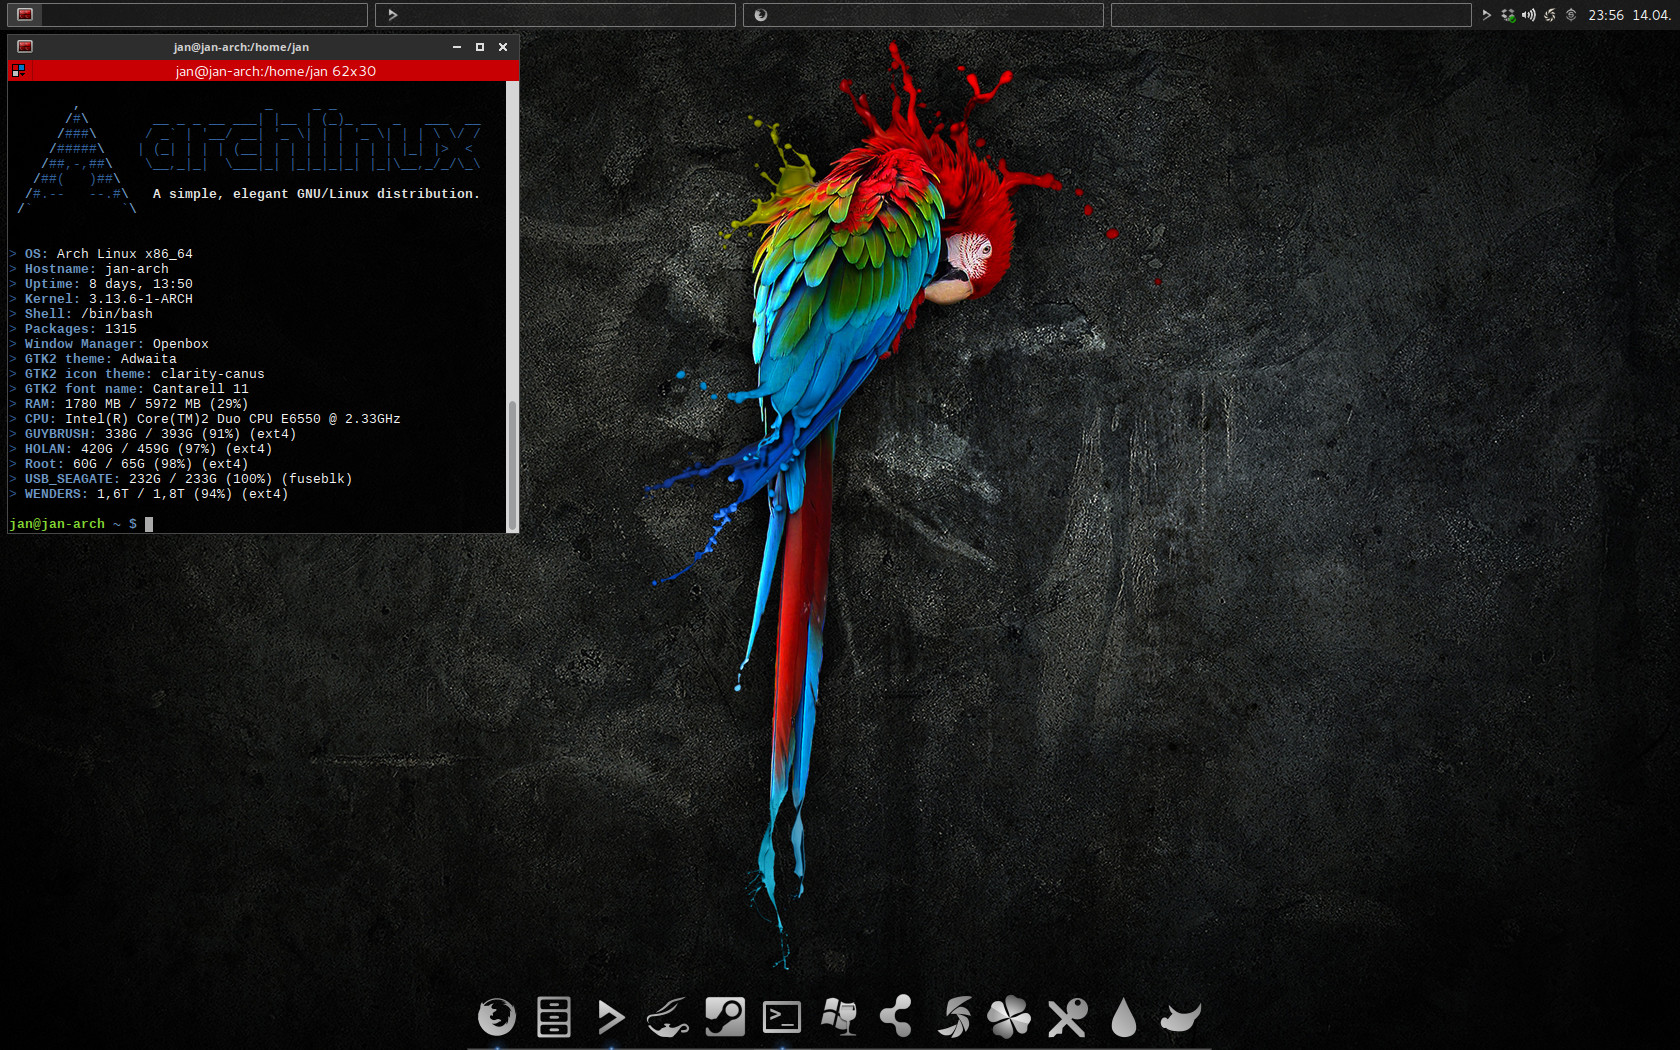Viewport: 1680px width, 1050px height.
Task: Open the four-leaf clover dock icon
Action: coord(1009,1017)
